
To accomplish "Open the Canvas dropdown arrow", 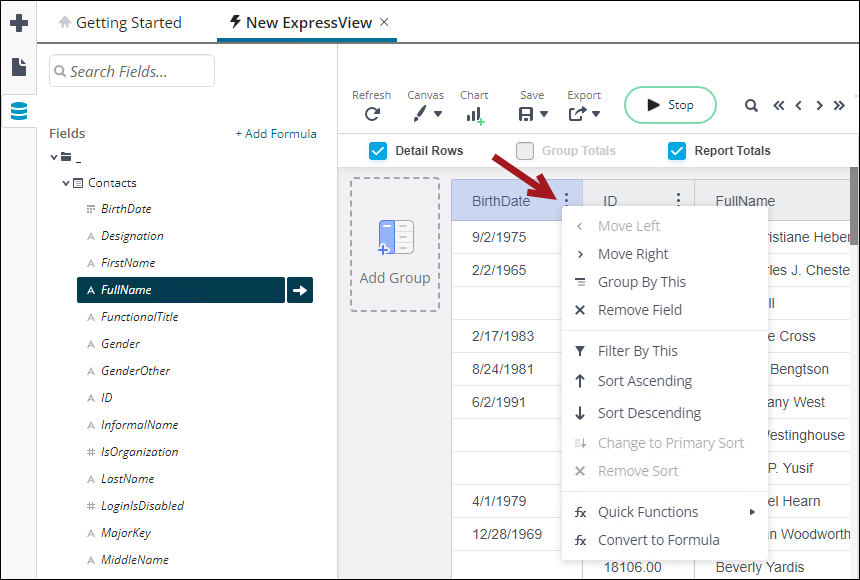I will coord(438,114).
